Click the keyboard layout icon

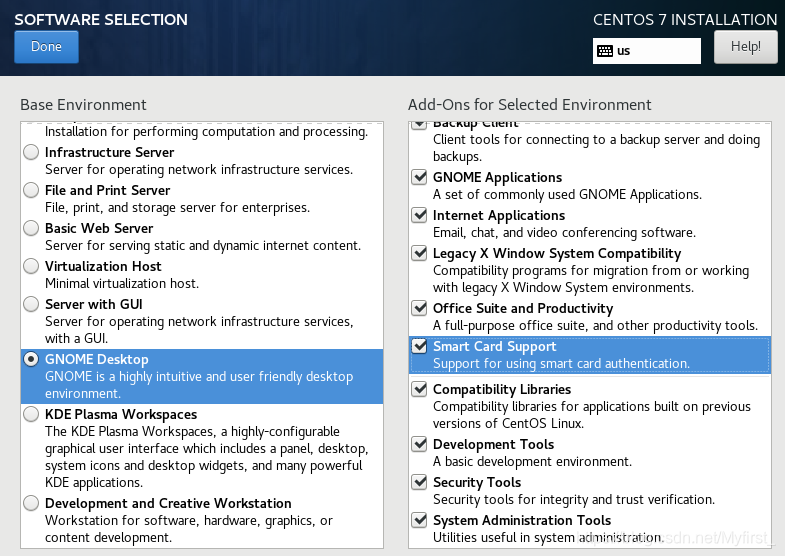pyautogui.click(x=605, y=51)
